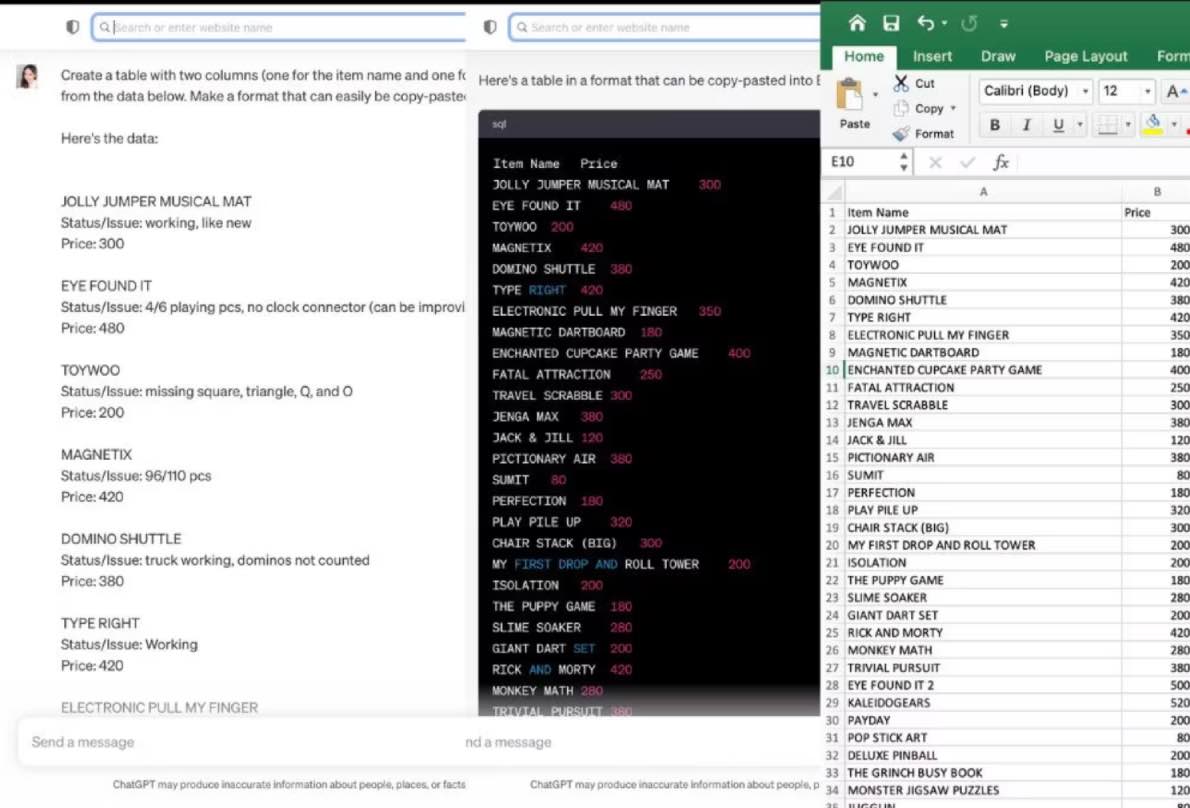Click the sql label on code block
The width and height of the screenshot is (1190, 808).
(499, 124)
